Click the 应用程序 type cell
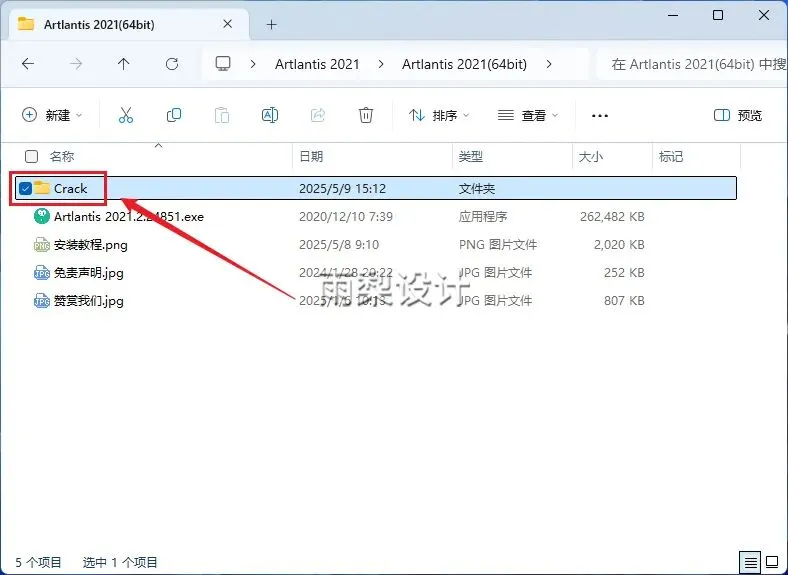Image resolution: width=788 pixels, height=575 pixels. point(482,217)
